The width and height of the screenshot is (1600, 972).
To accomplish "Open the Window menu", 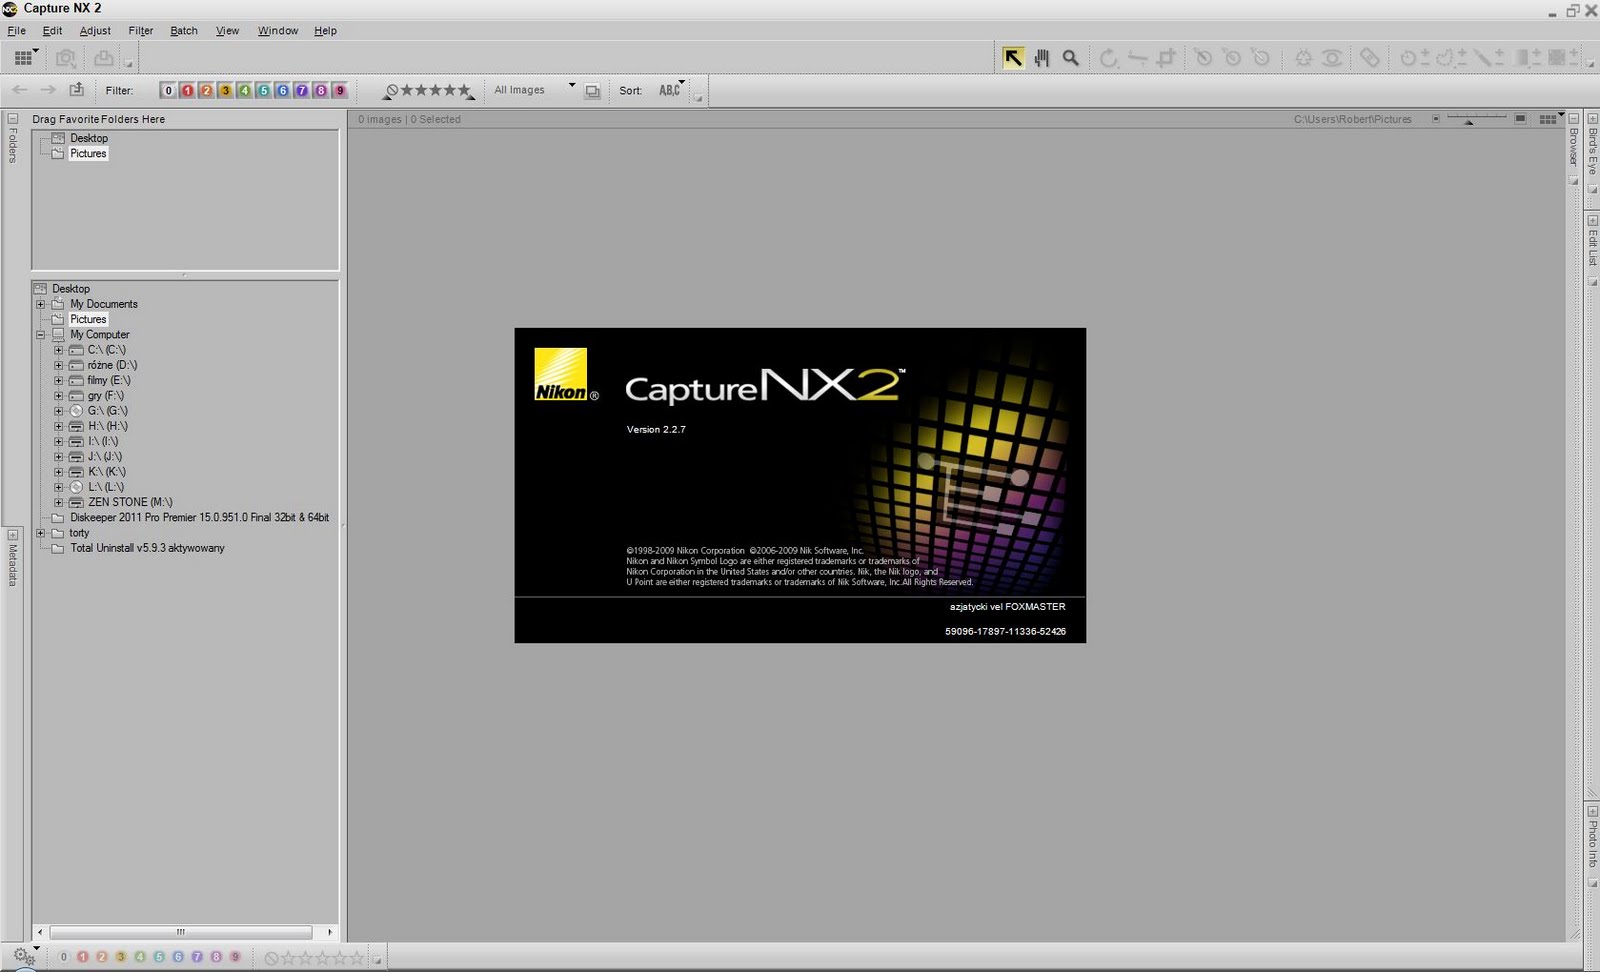I will coord(278,31).
